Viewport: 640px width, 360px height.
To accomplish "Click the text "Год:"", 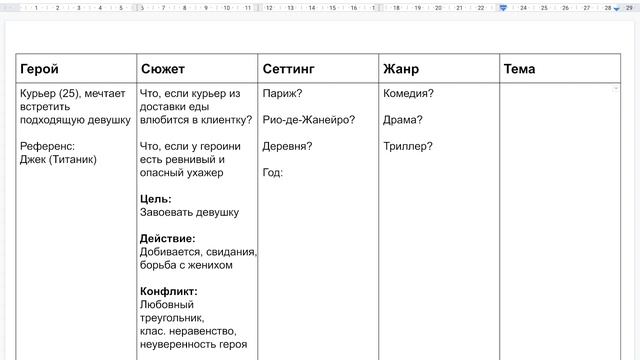I will tap(273, 173).
